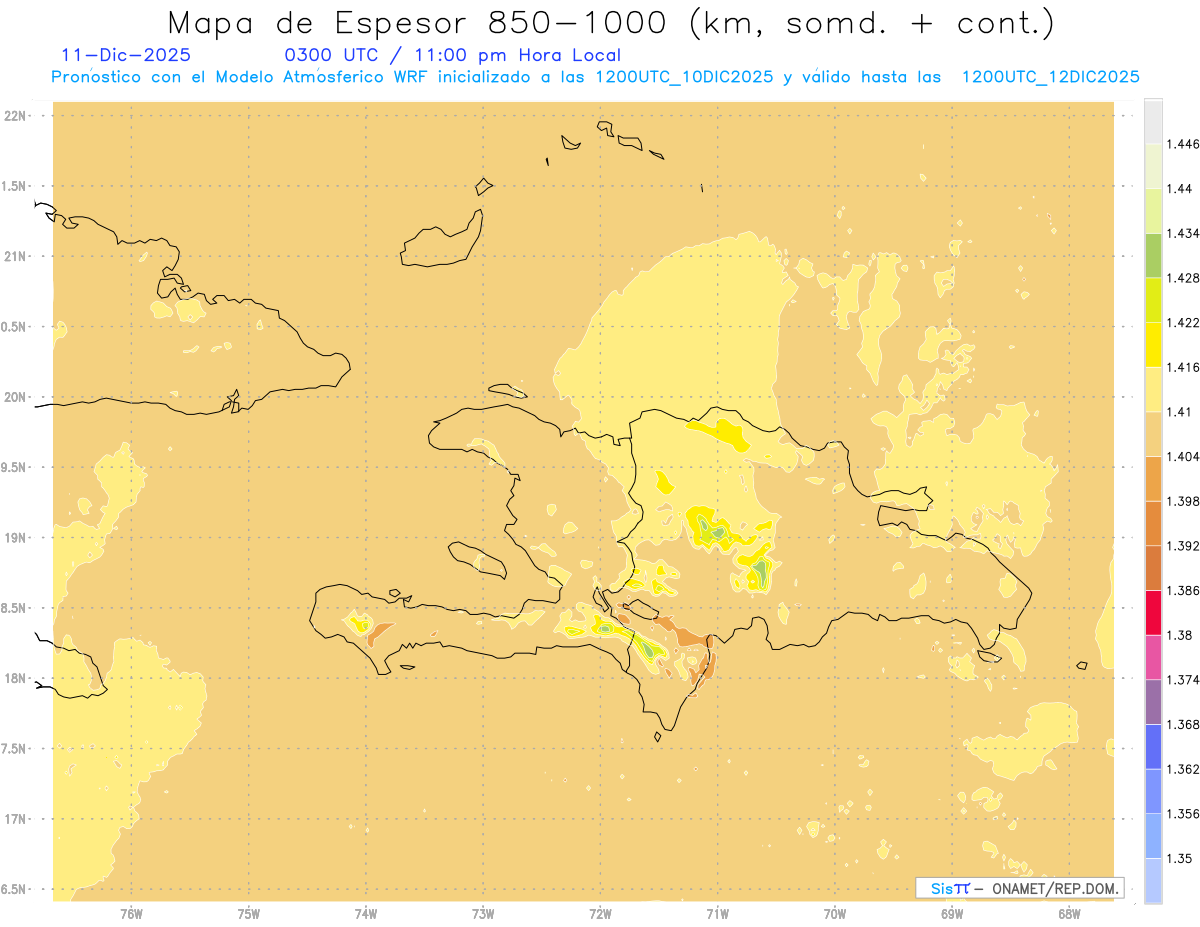
Task: Pick the pale cream swatch between 1.44 and 1.446
Action: [x=1153, y=166]
